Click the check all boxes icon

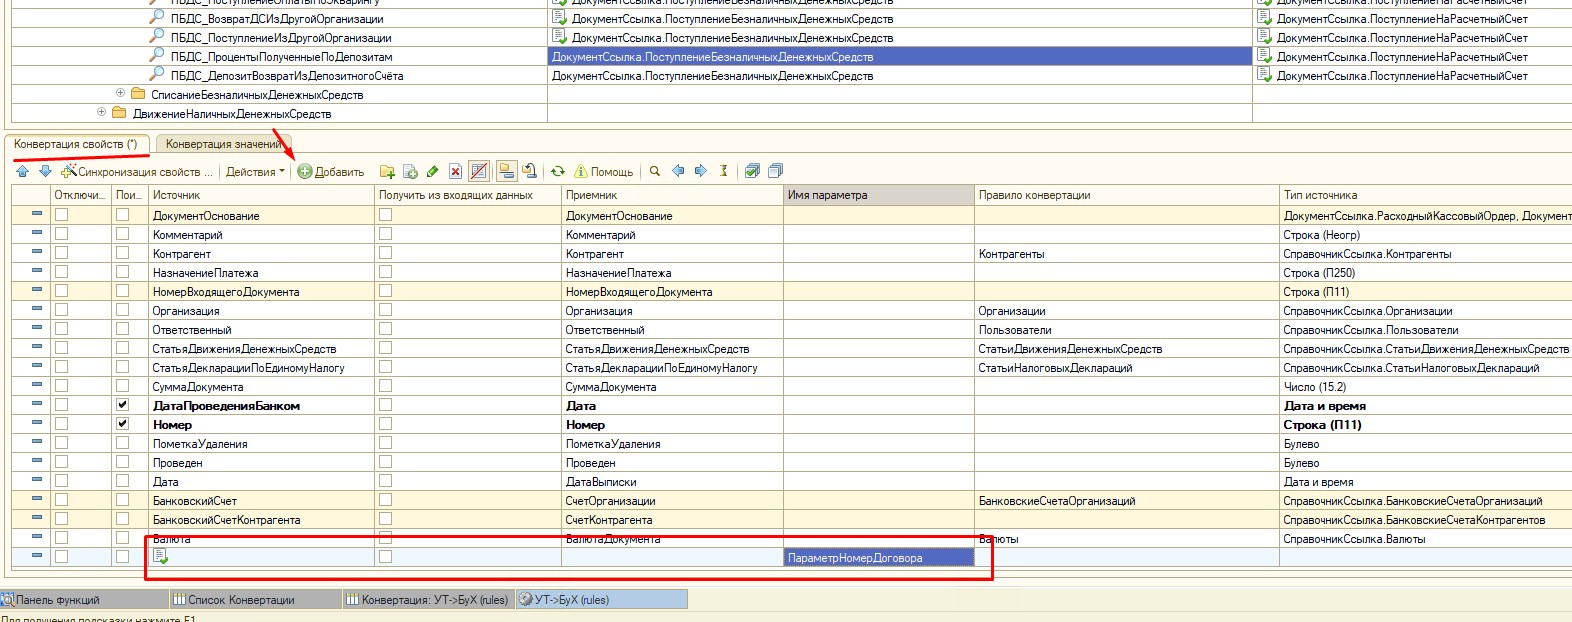point(752,171)
